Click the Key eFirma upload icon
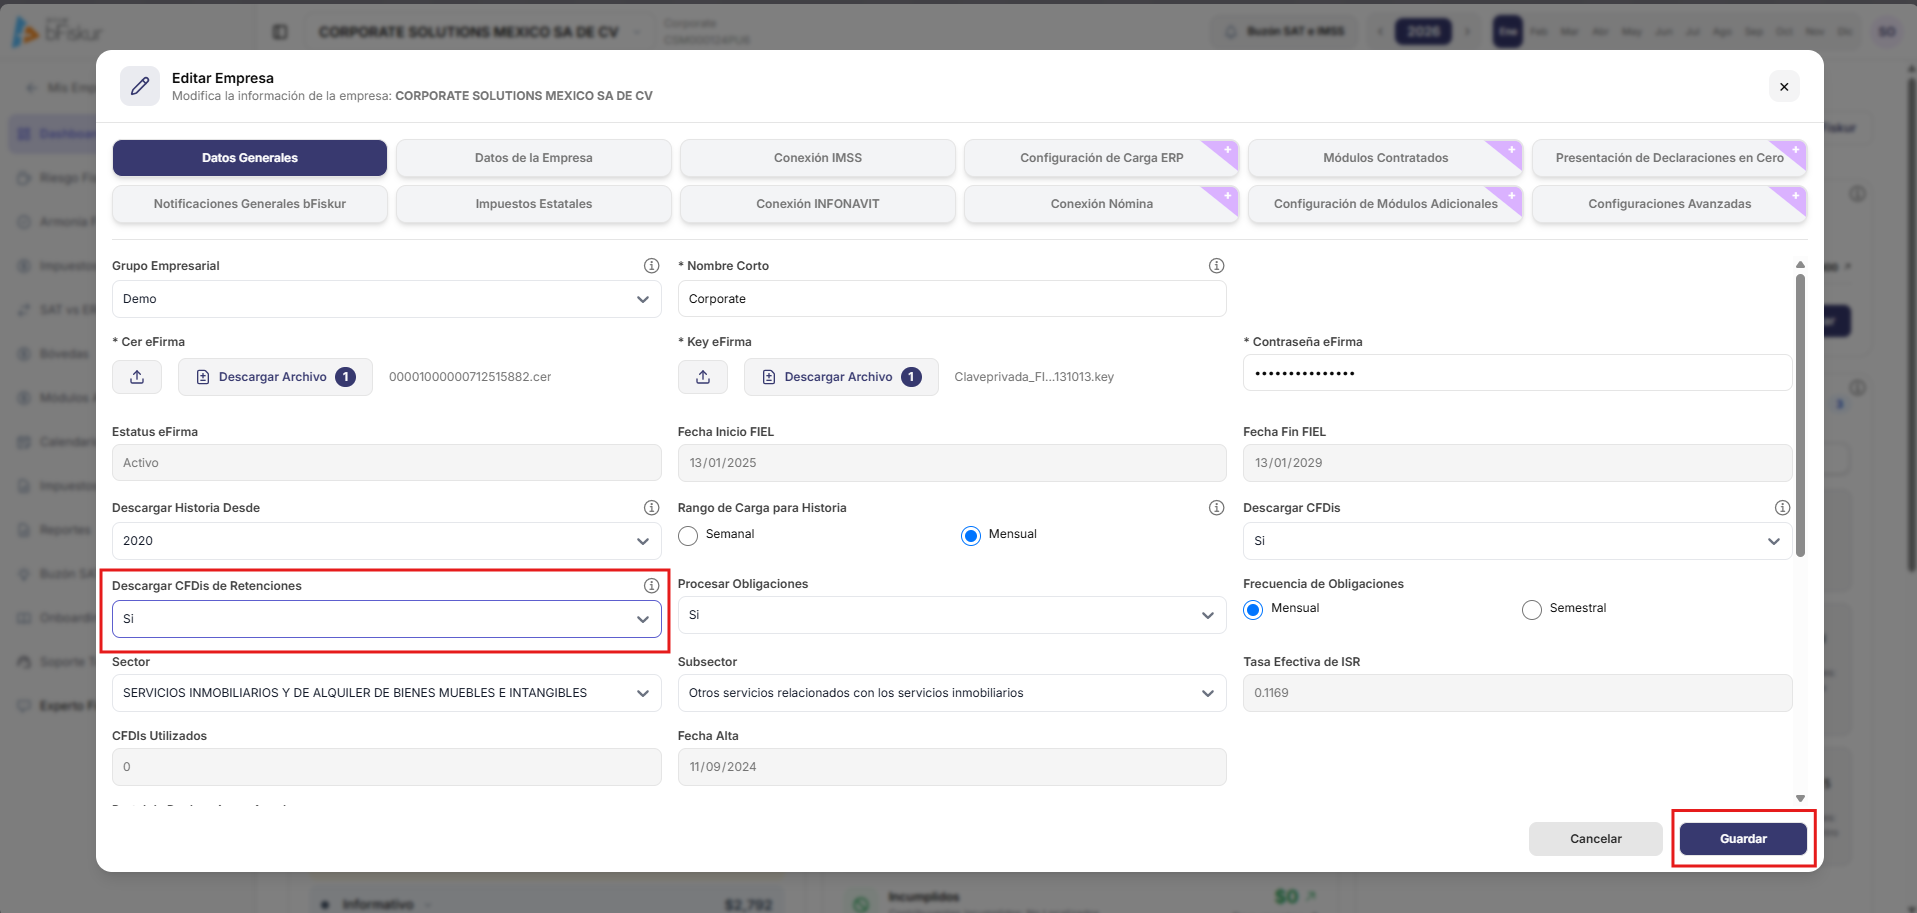 click(x=703, y=377)
